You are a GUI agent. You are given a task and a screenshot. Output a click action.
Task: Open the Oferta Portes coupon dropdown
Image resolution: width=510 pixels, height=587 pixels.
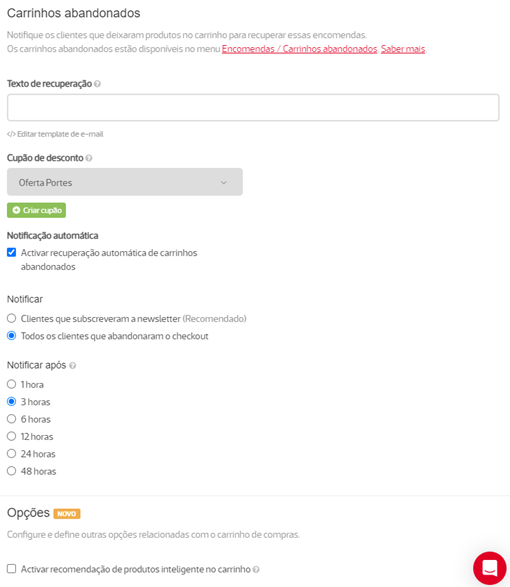tap(125, 182)
